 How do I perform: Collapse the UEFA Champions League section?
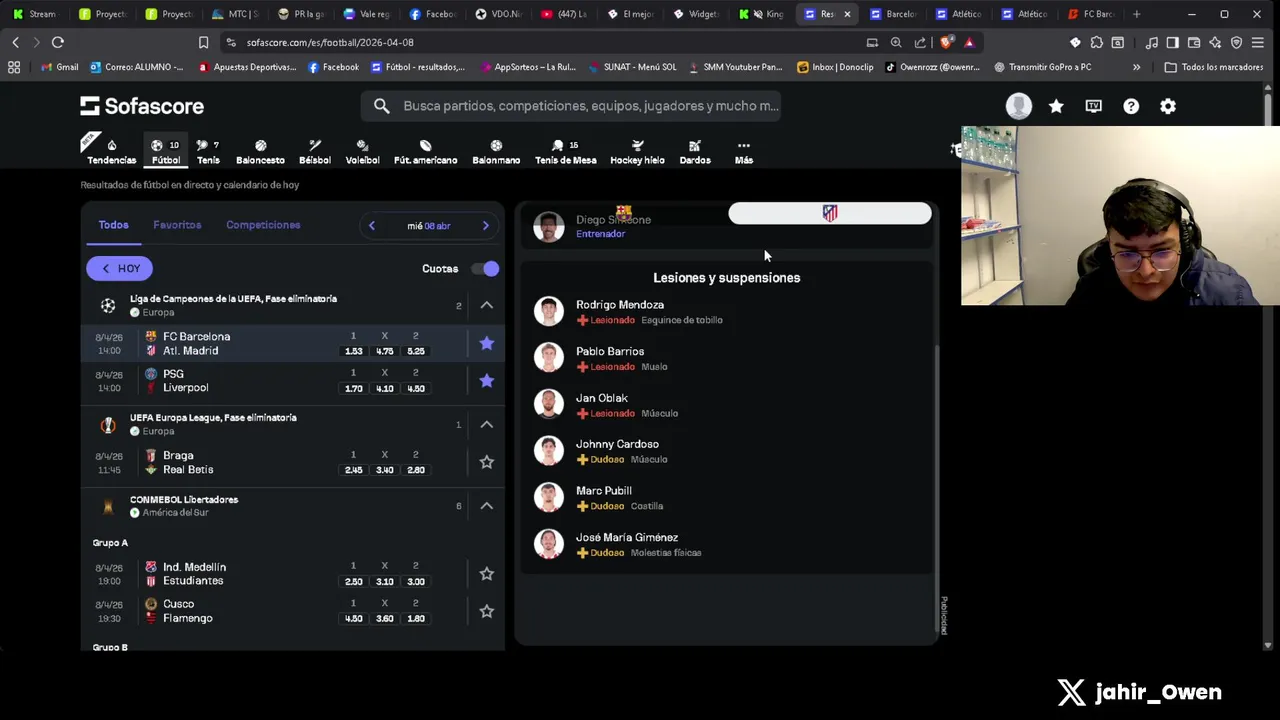pyautogui.click(x=486, y=305)
